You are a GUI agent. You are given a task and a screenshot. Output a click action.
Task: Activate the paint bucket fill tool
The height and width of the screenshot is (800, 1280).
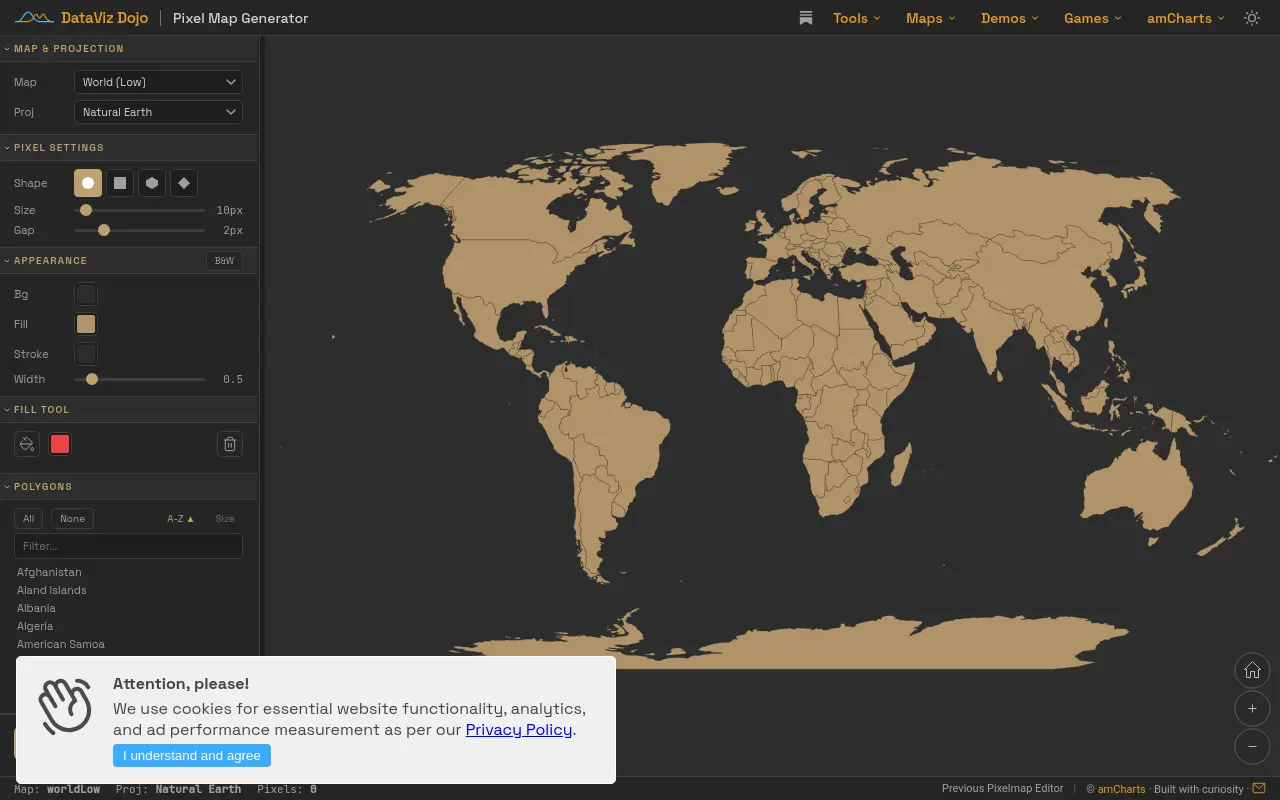pos(27,444)
